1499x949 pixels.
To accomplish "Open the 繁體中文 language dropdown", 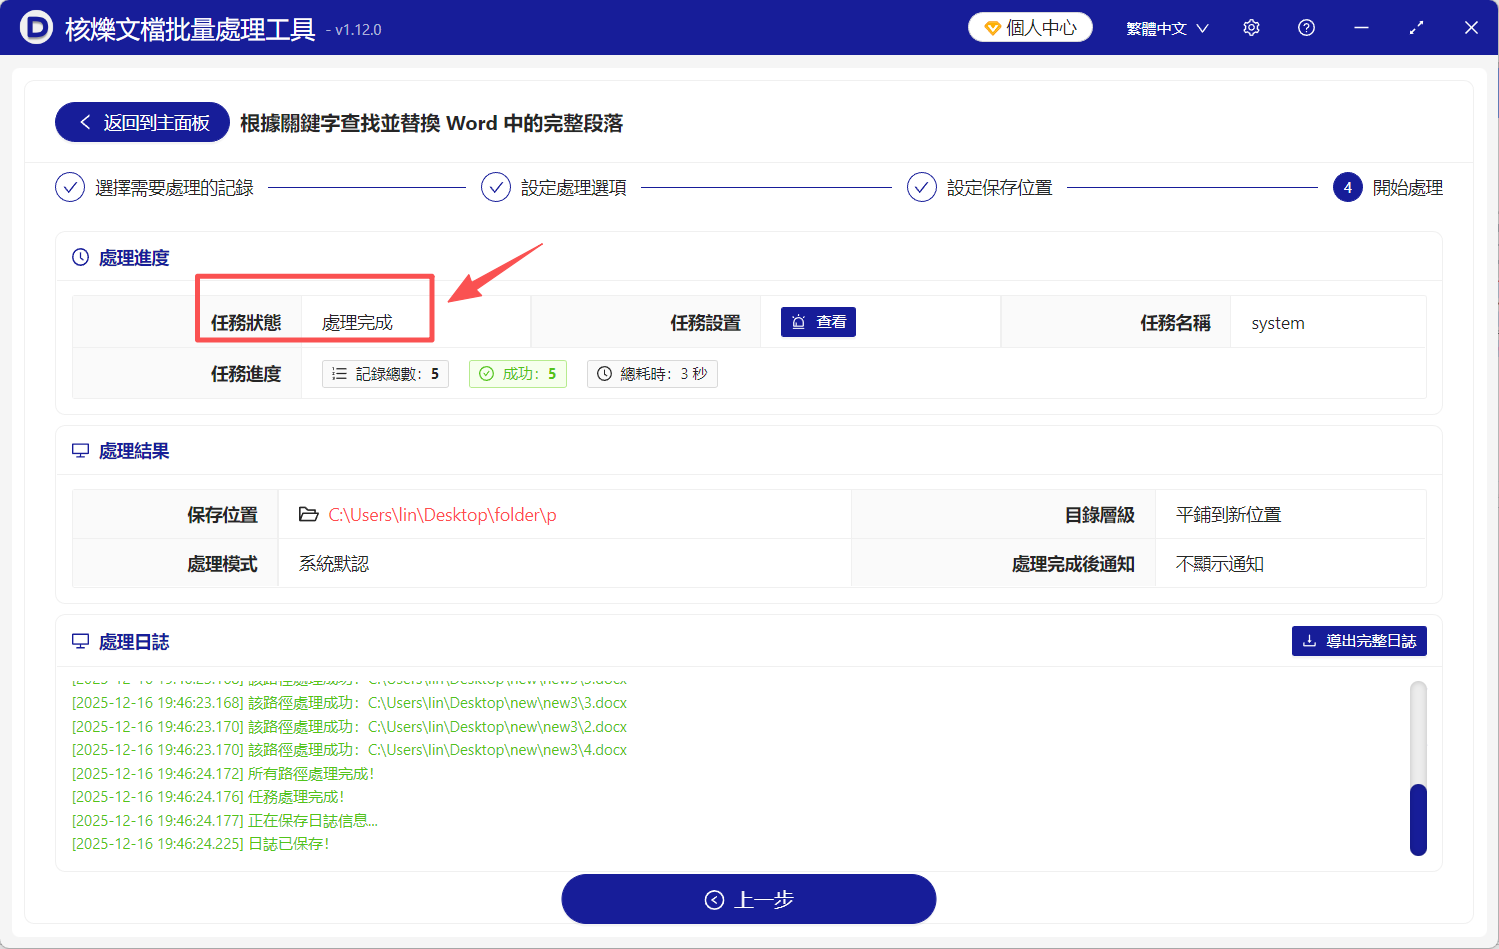I will [1167, 27].
